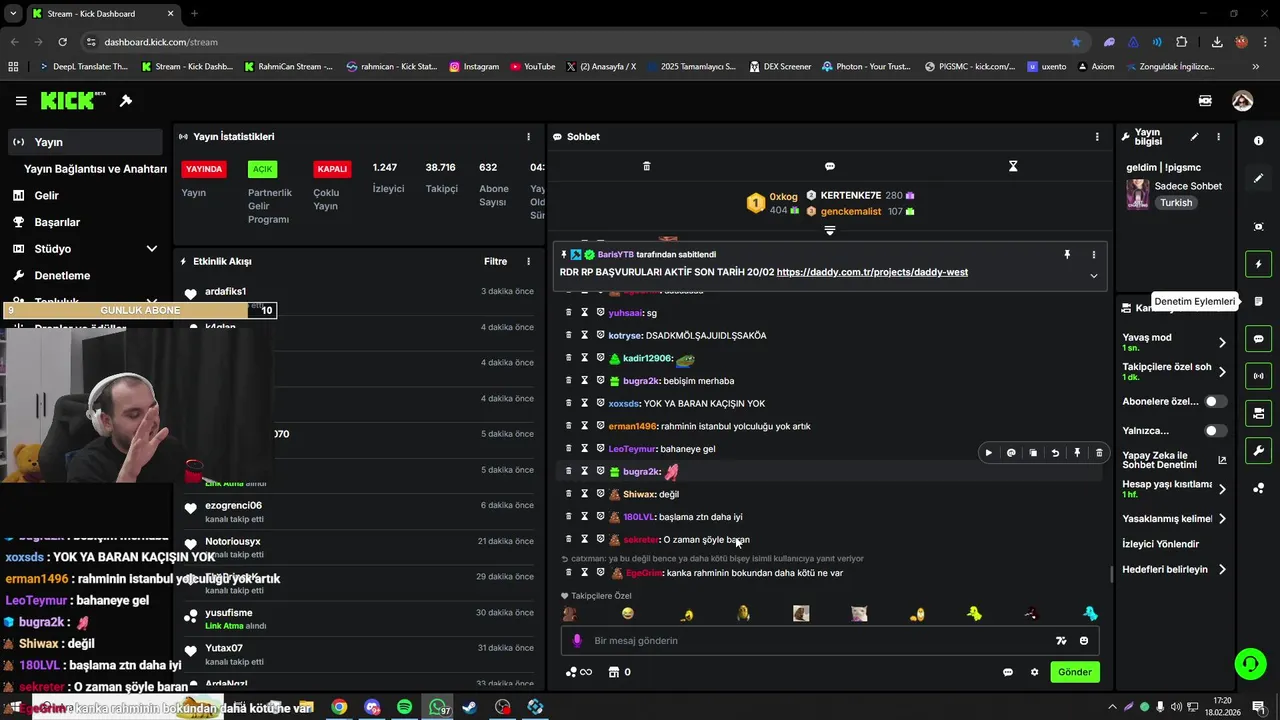This screenshot has width=1280, height=720.
Task: Click İzleyici Yönlendir
Action: (x=1161, y=544)
